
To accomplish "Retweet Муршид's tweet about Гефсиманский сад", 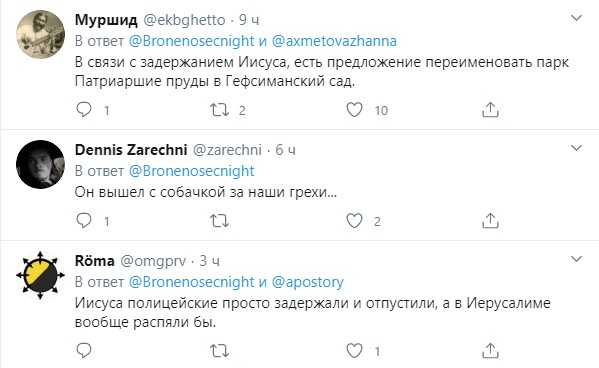I will click(219, 110).
